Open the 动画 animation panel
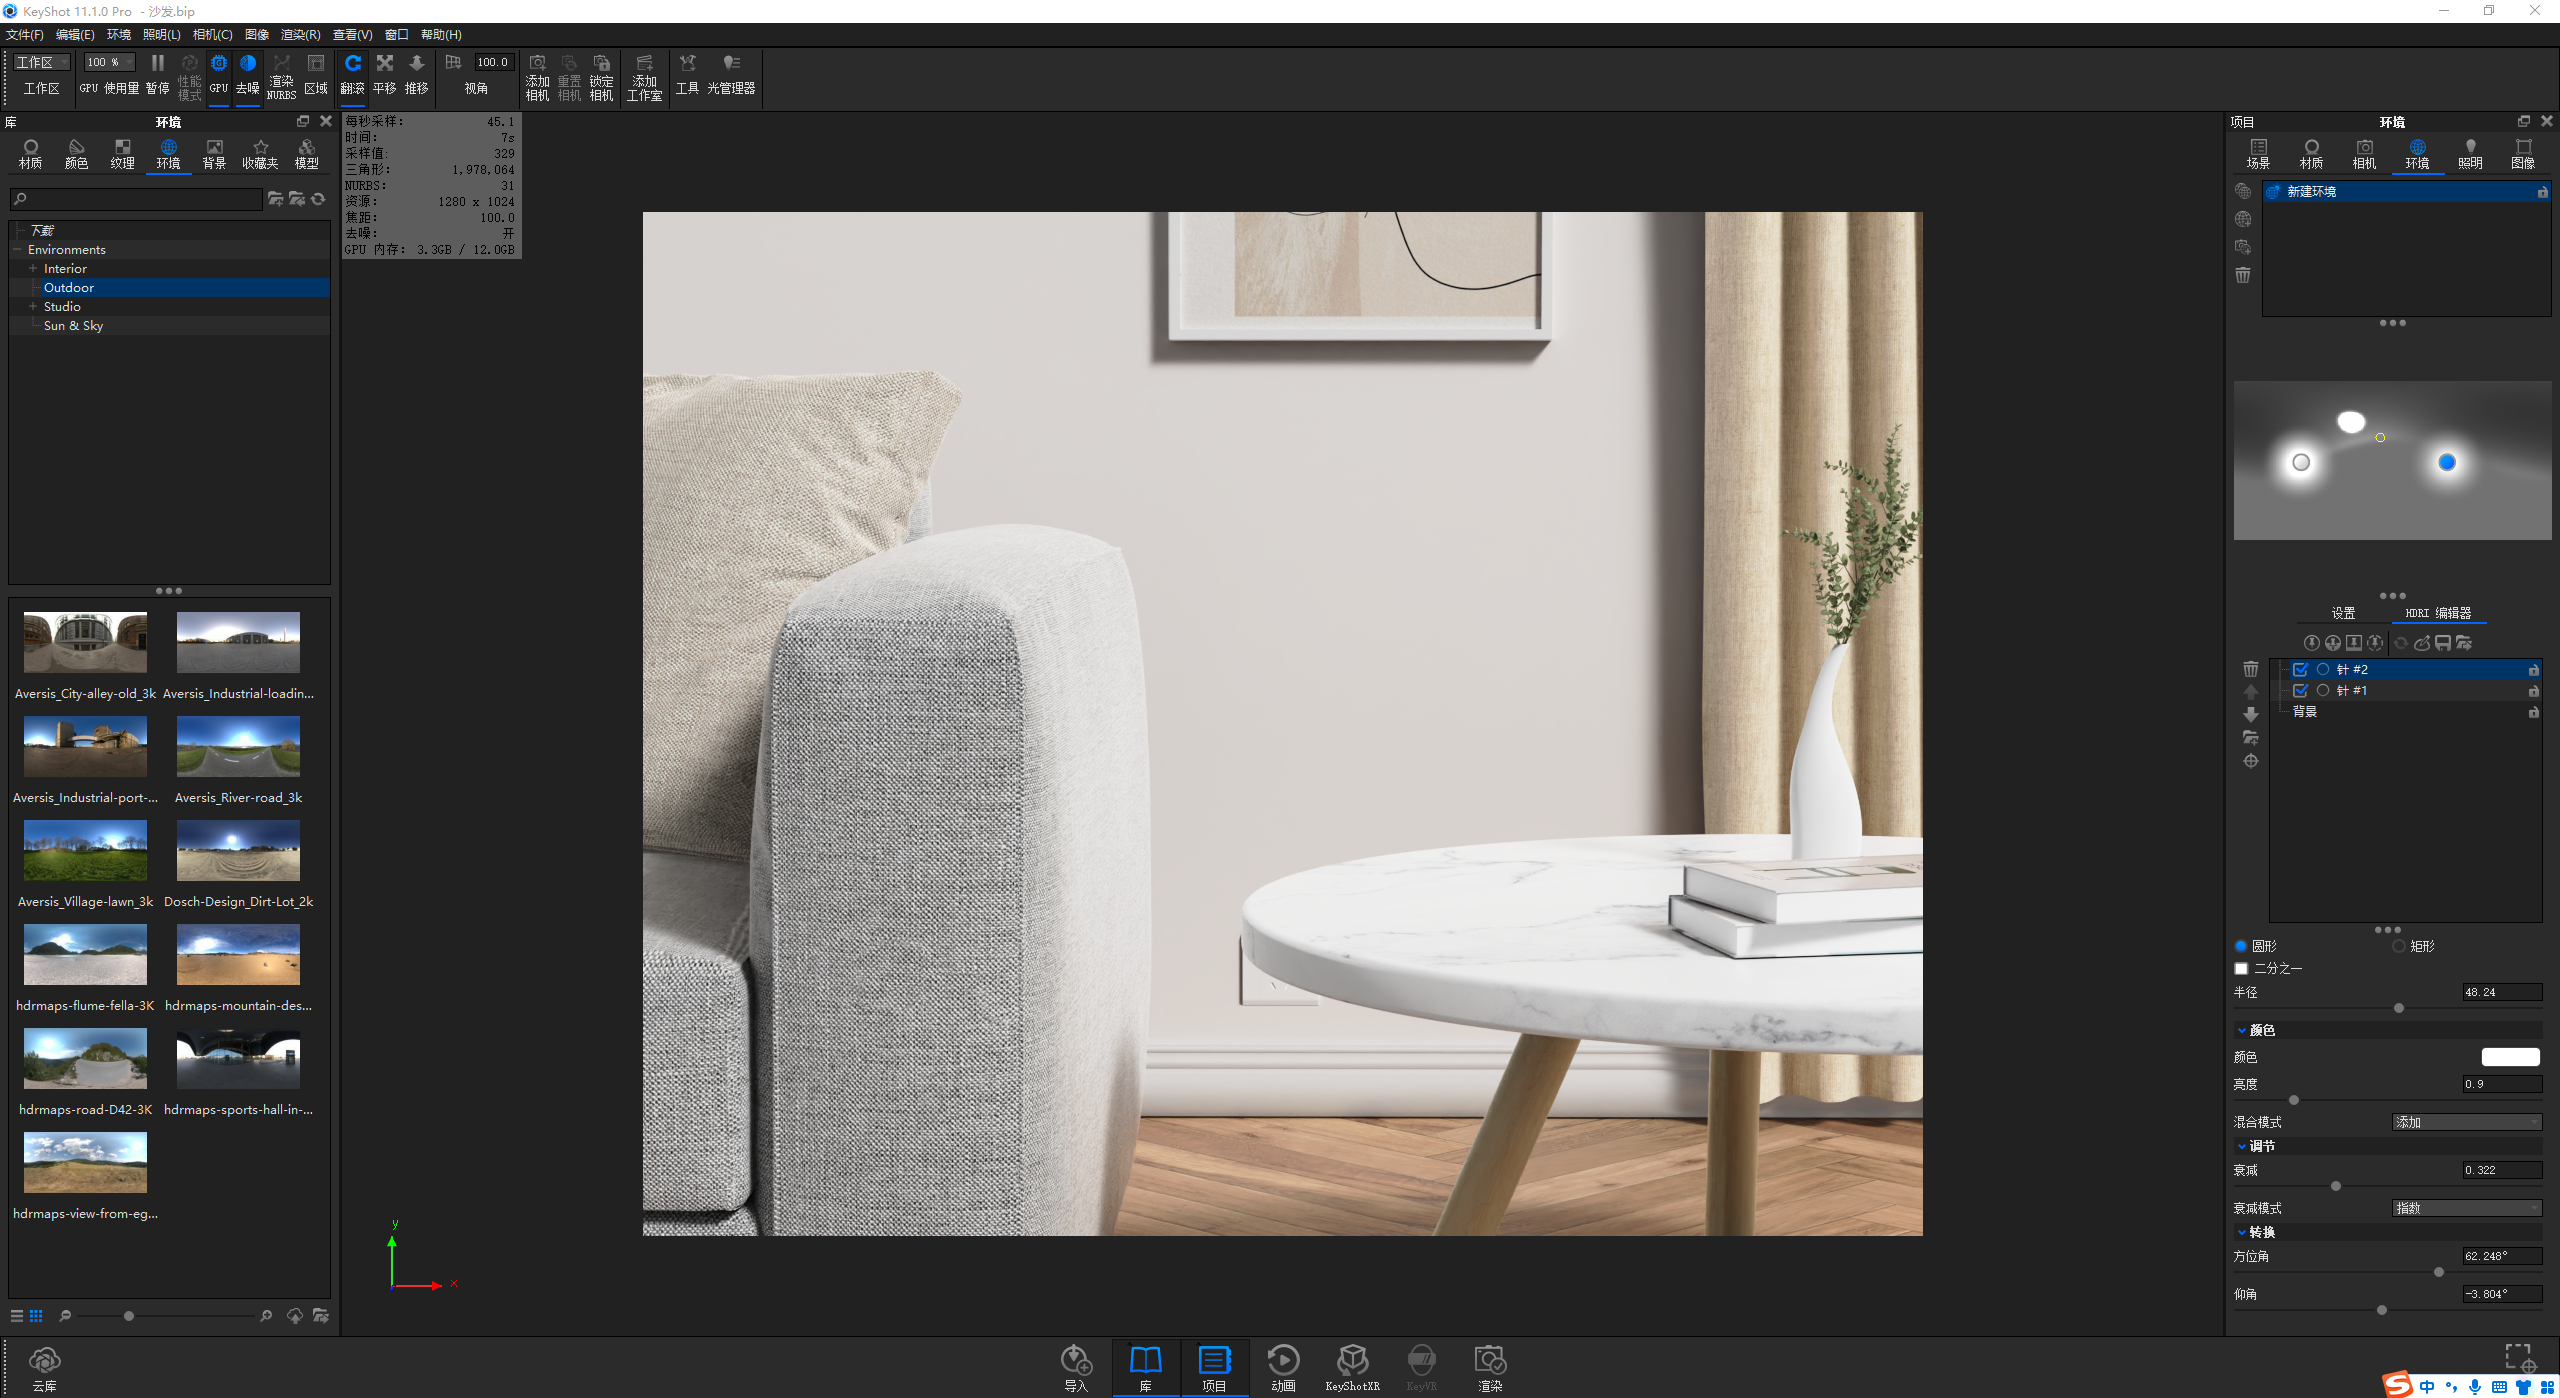Screen dimensions: 2560x1398 click(1283, 1369)
